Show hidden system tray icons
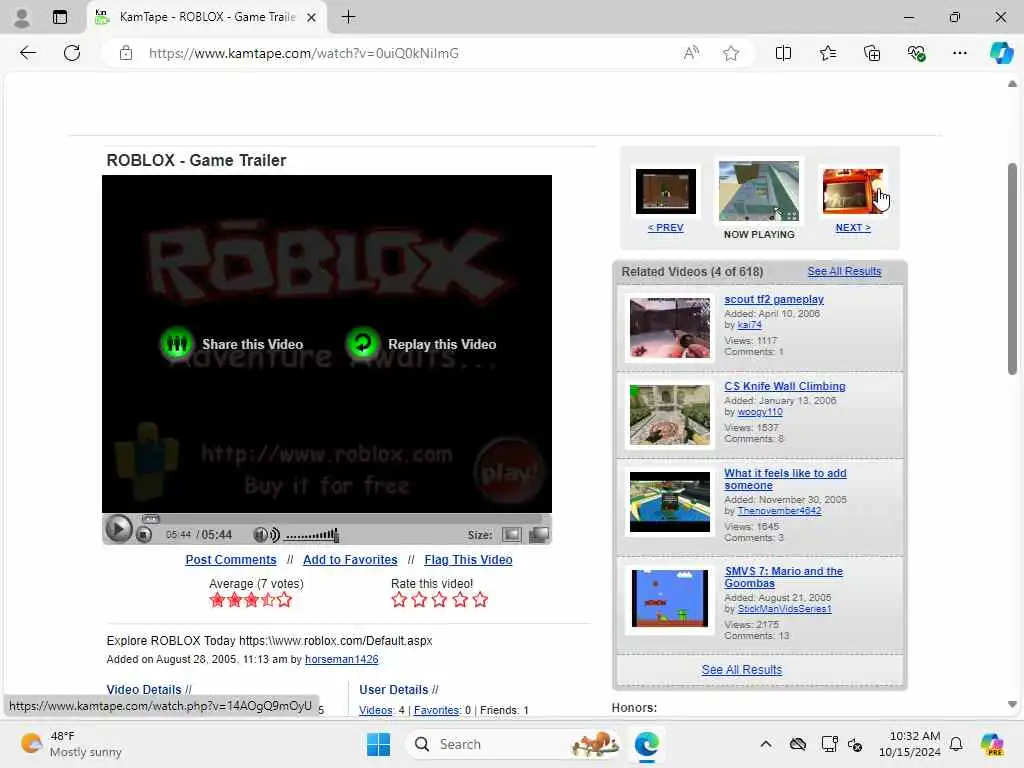 click(x=766, y=744)
